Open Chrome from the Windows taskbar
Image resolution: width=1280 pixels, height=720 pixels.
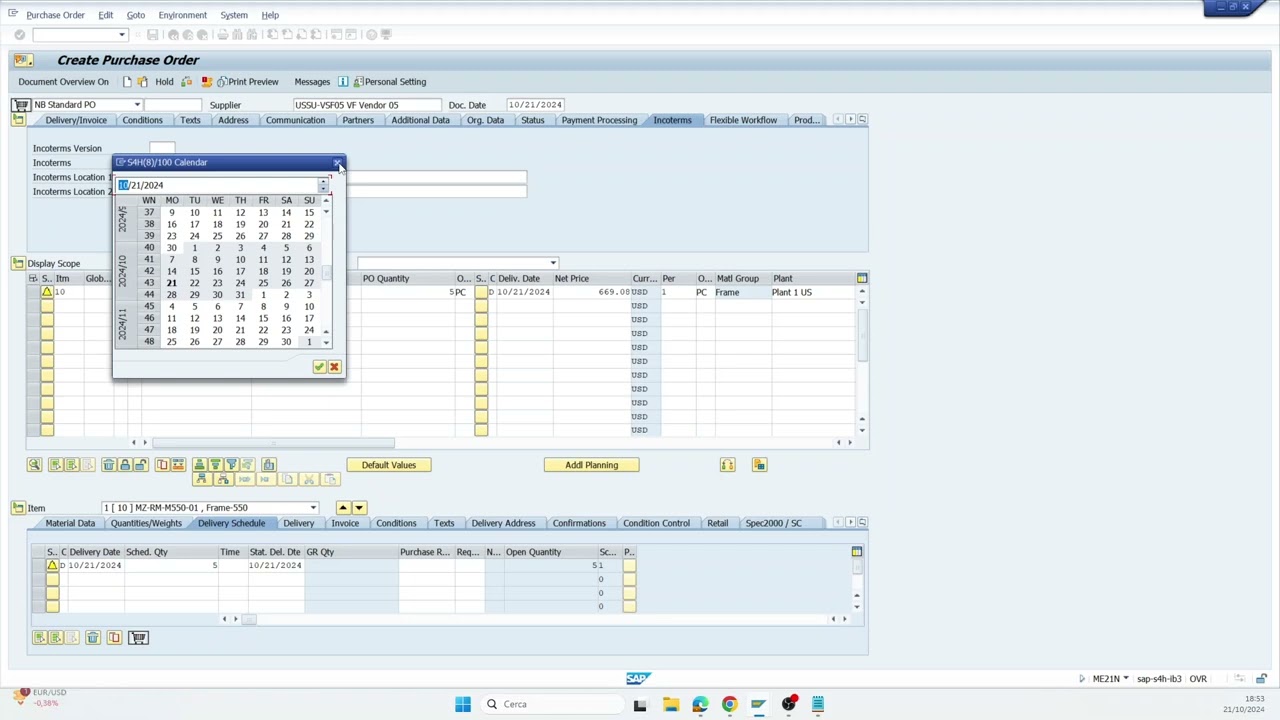pyautogui.click(x=729, y=704)
